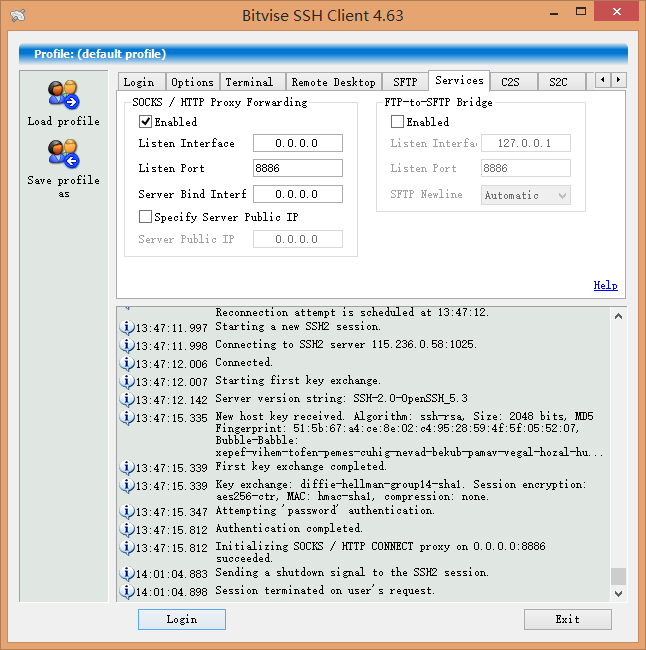646x650 pixels.
Task: Click 'Session terminated on user's request' text
Action: pyautogui.click(x=325, y=591)
